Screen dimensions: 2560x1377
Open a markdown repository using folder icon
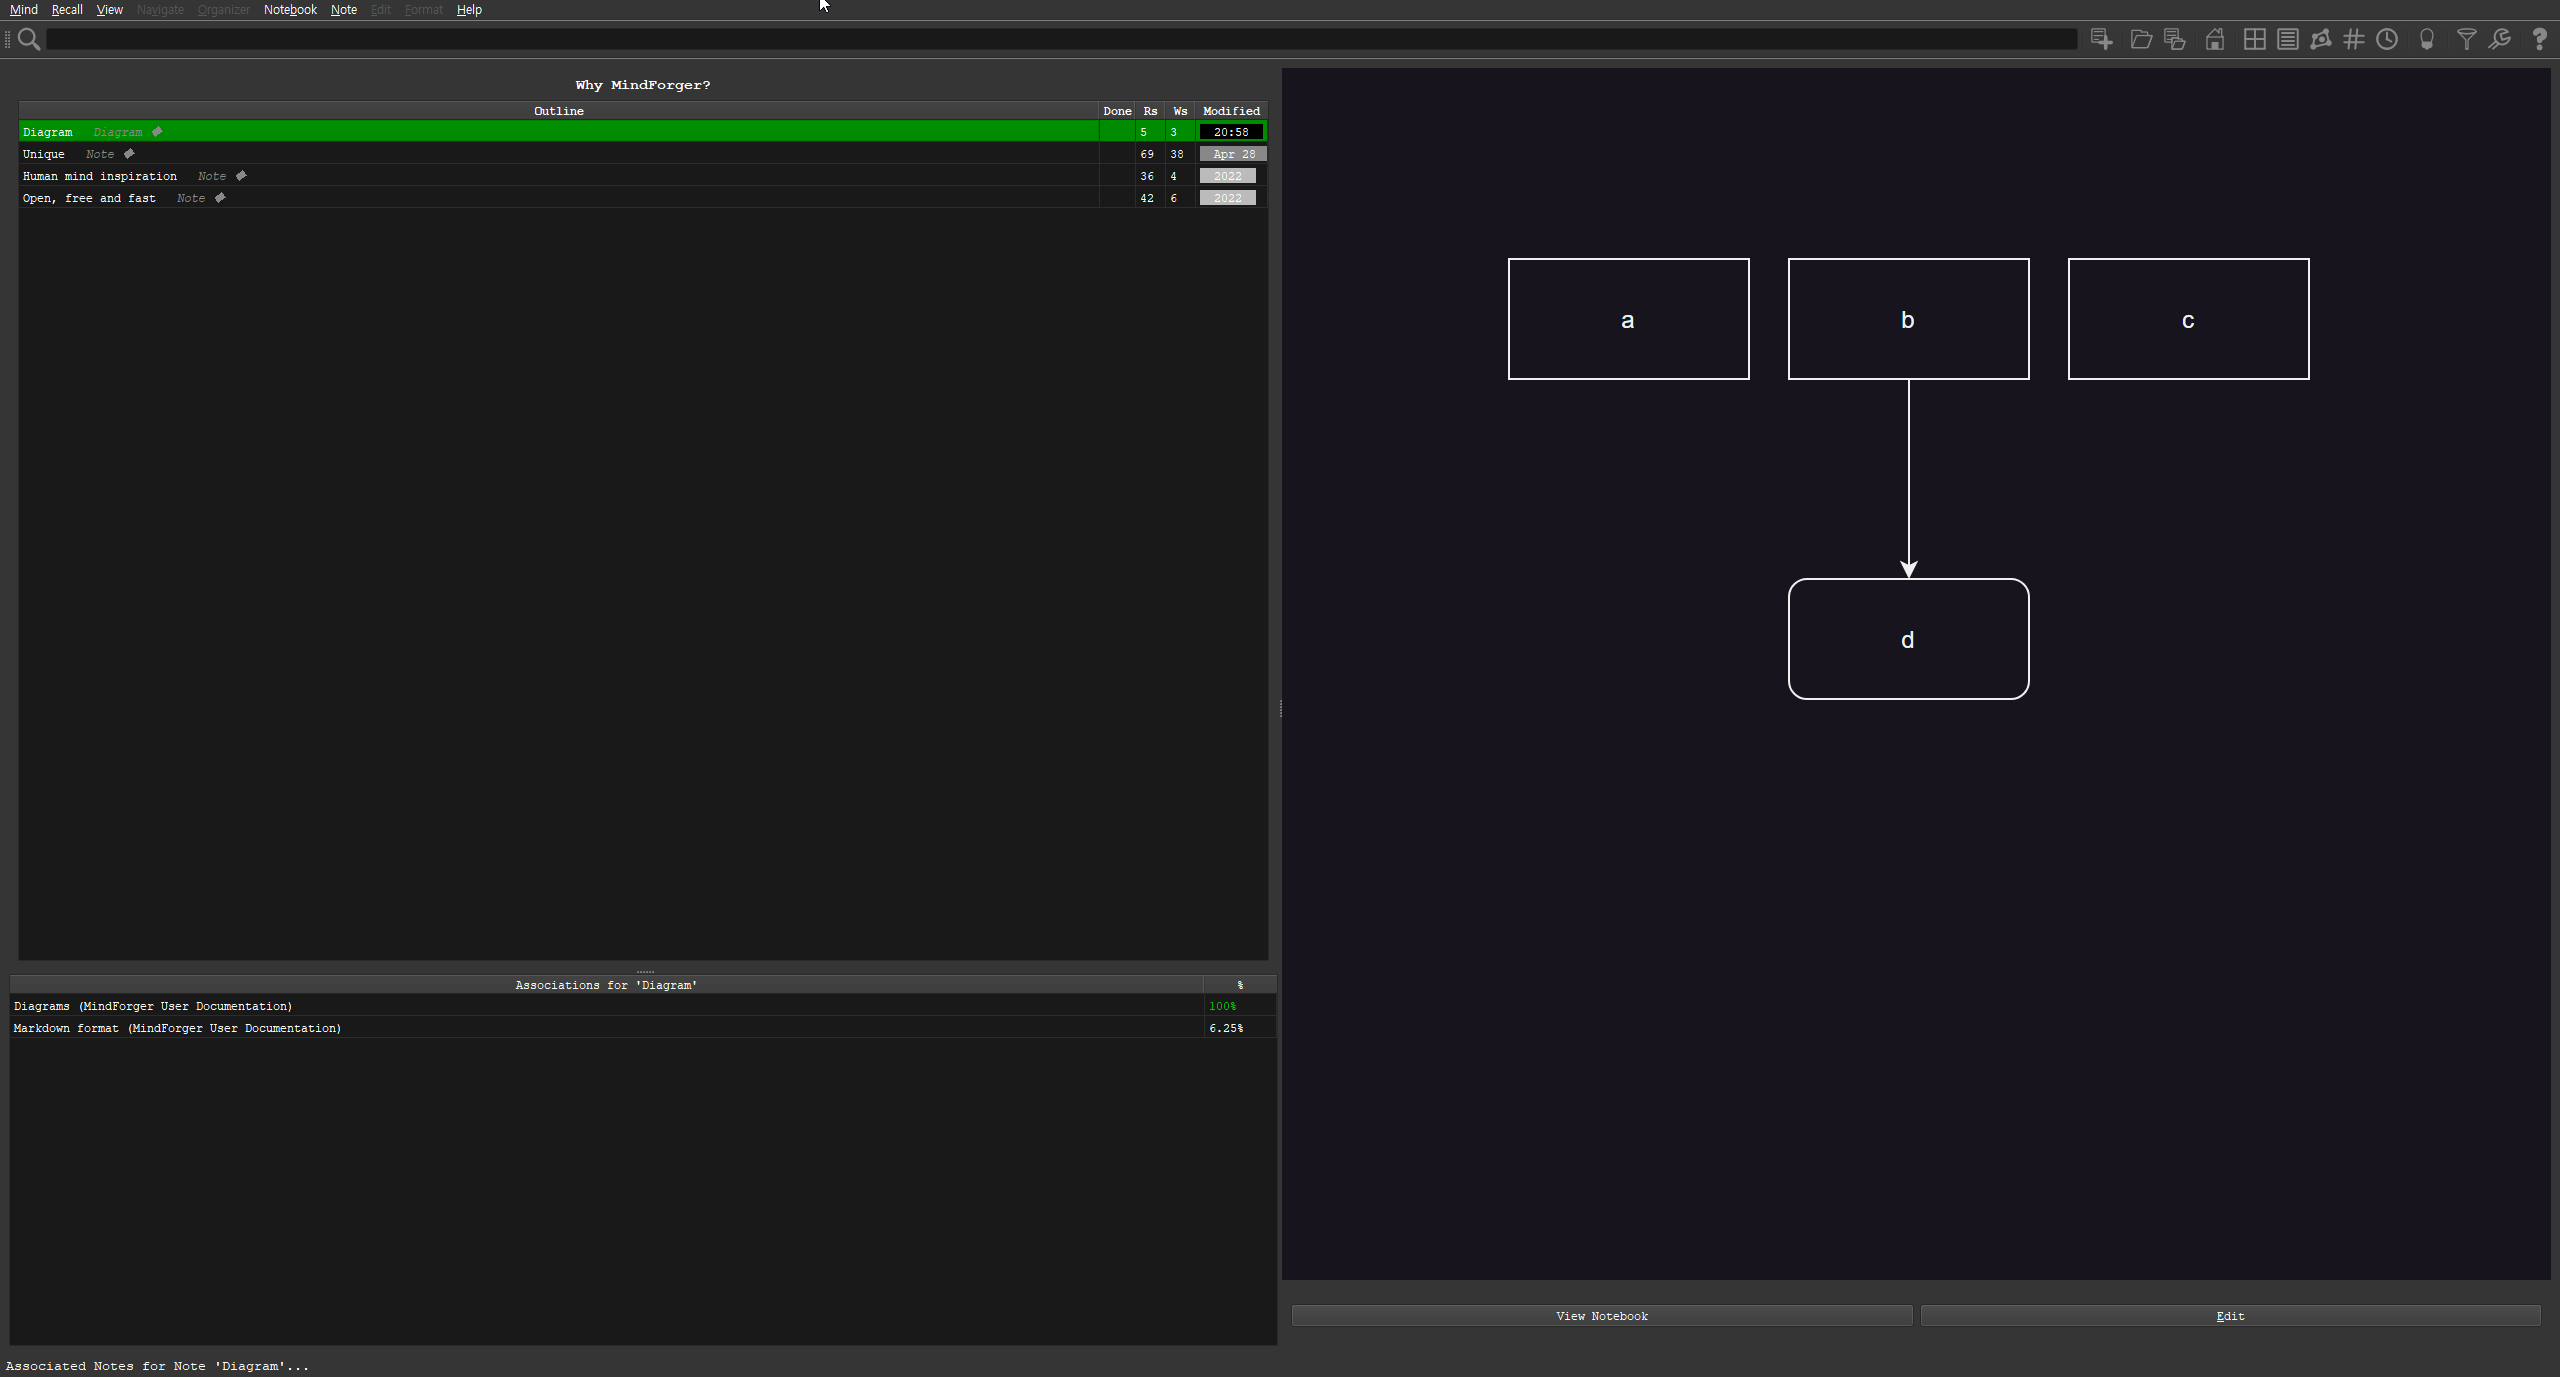coord(2141,40)
